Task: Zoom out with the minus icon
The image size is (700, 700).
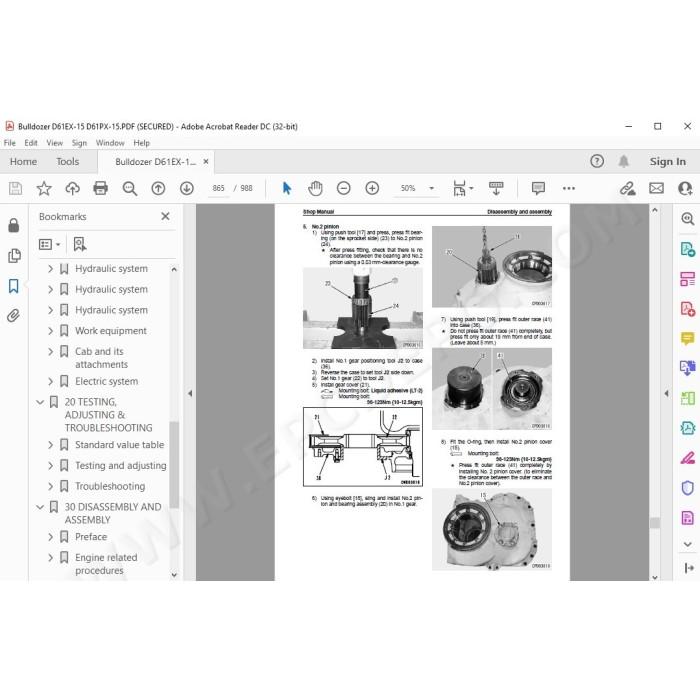Action: pyautogui.click(x=344, y=188)
